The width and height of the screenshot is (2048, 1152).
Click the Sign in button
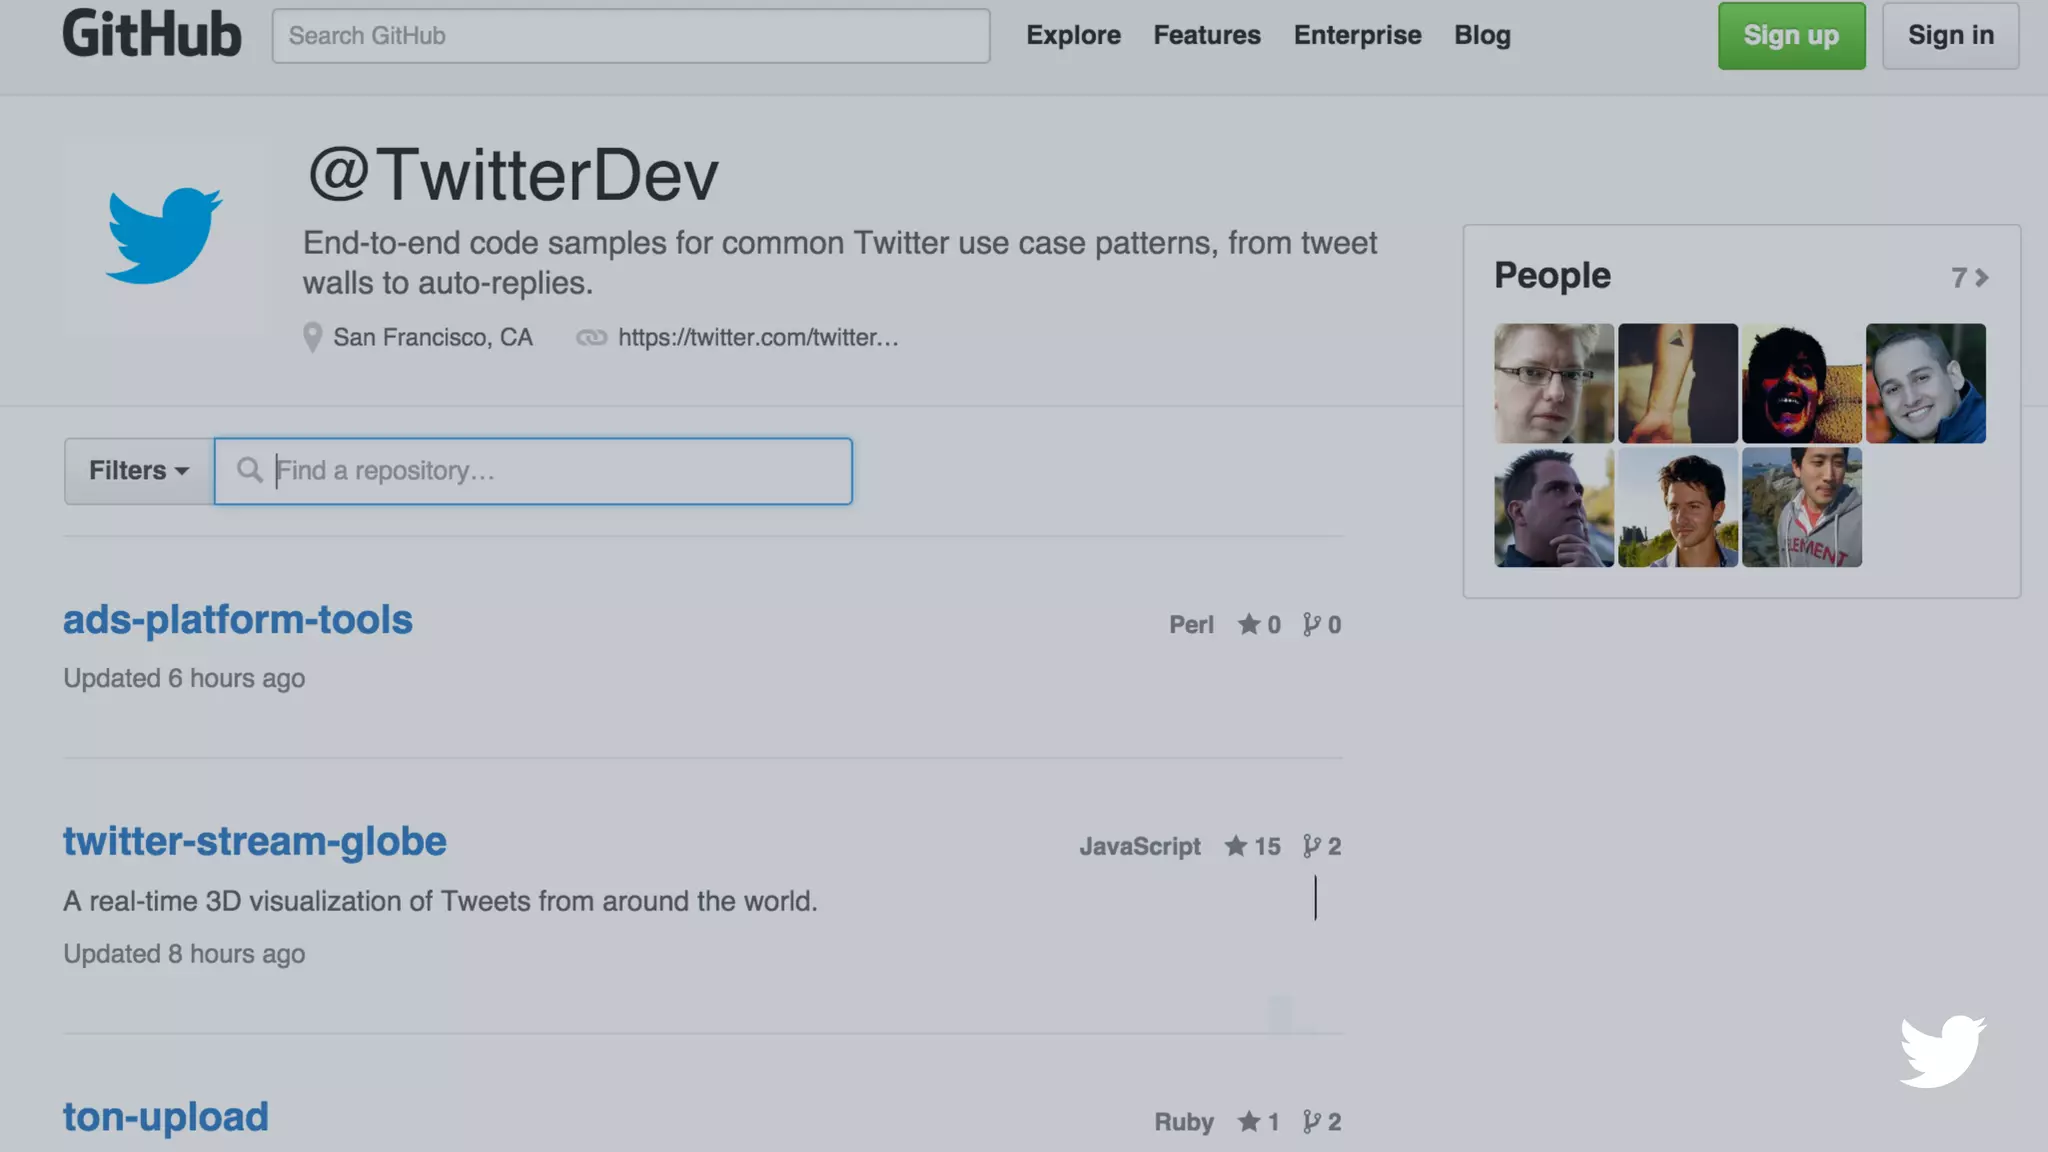tap(1950, 35)
